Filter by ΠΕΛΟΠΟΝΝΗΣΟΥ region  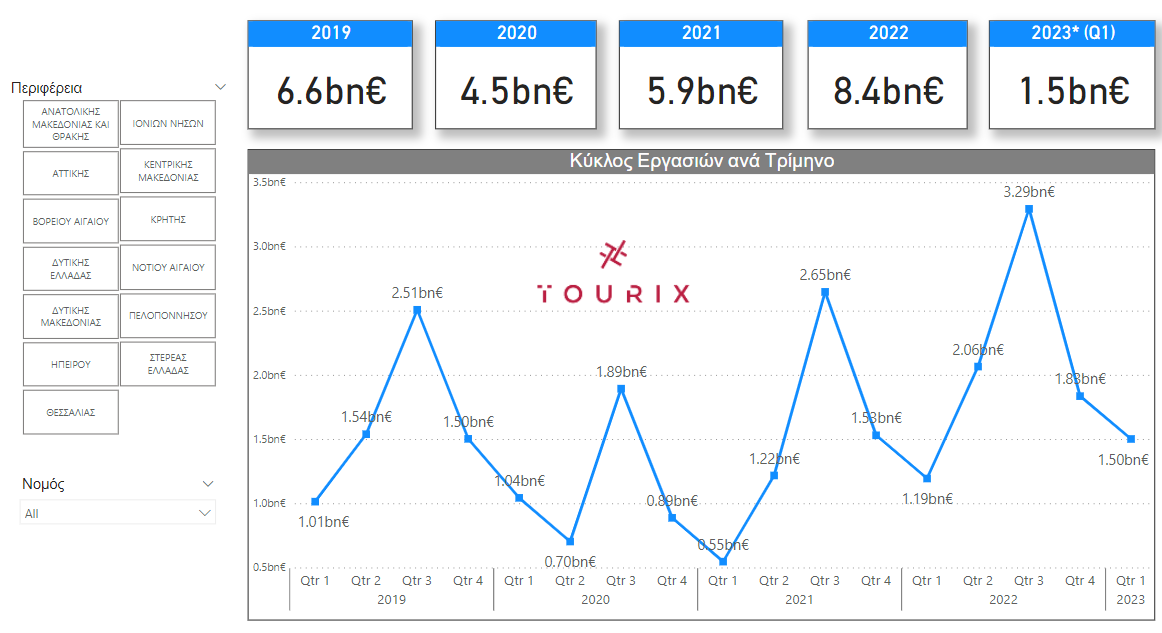(168, 315)
